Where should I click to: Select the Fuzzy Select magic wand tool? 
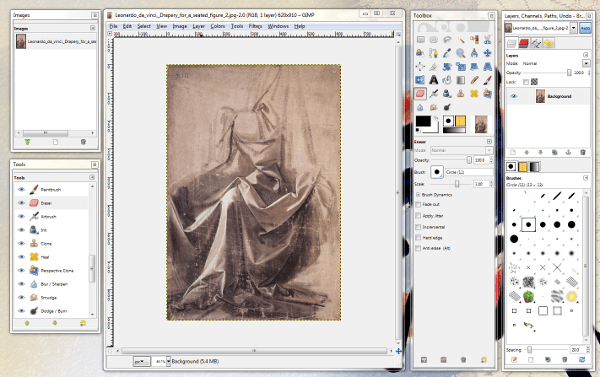(x=461, y=39)
